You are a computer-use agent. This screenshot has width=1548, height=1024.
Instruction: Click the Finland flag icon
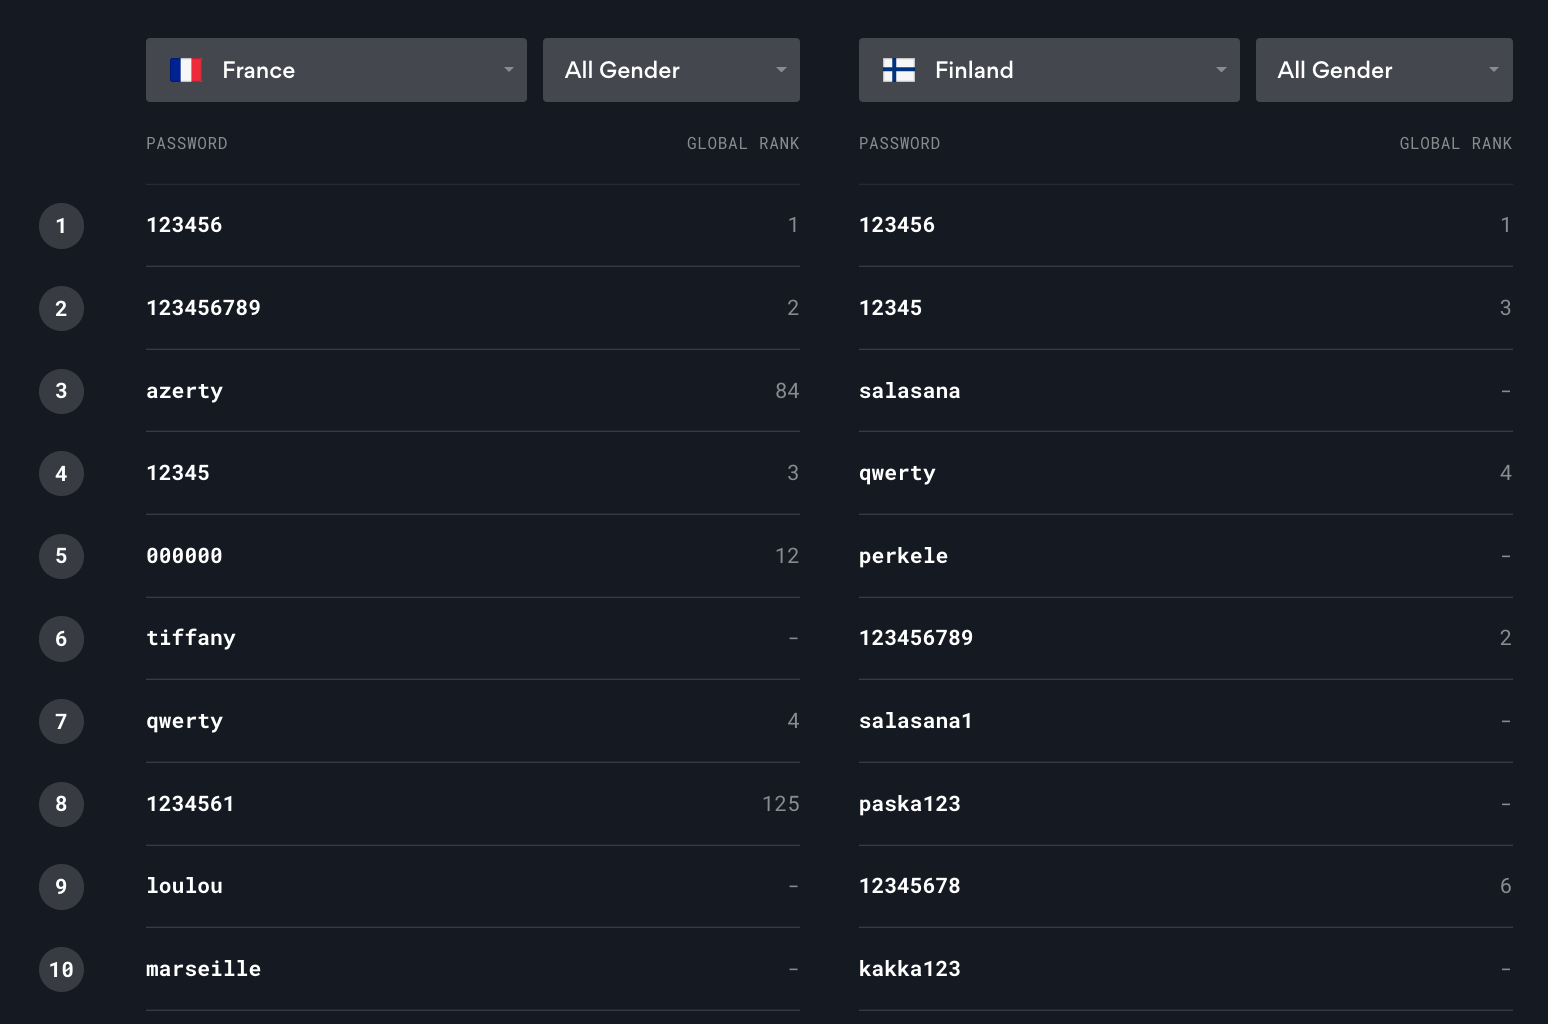(x=899, y=70)
